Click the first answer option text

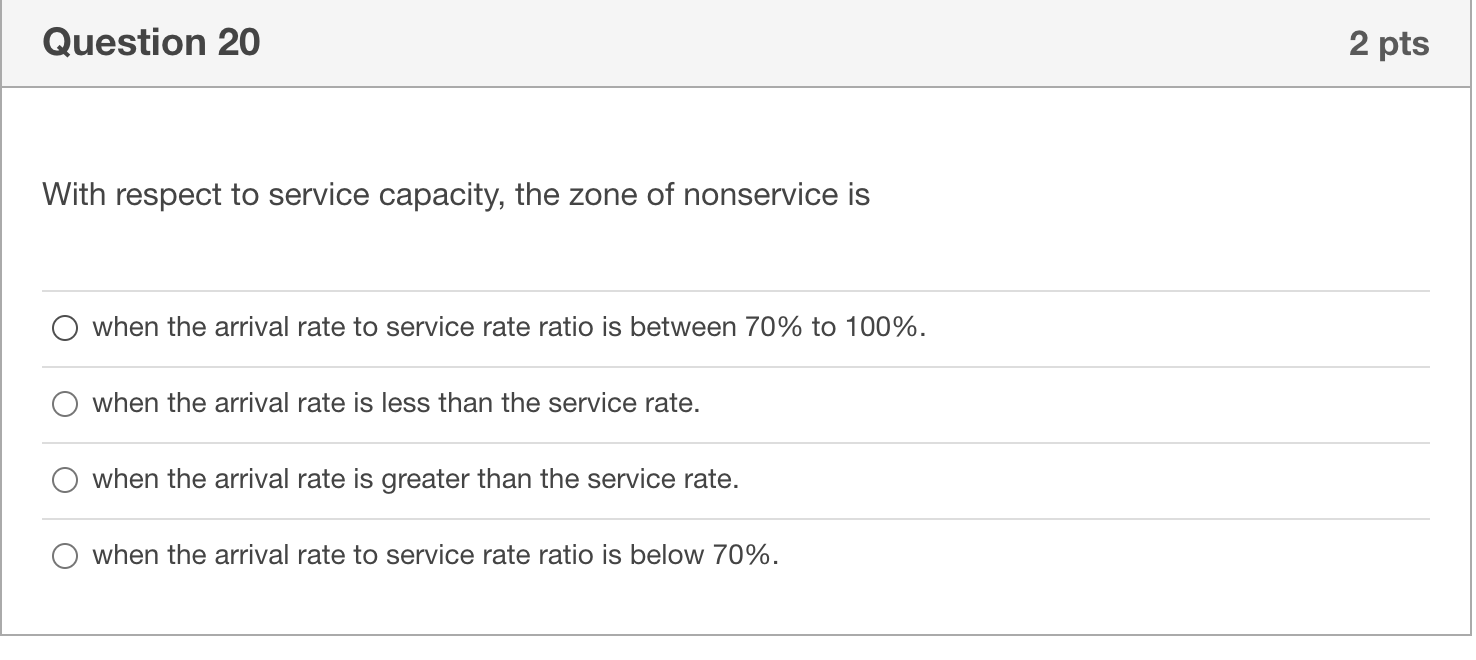[x=508, y=327]
